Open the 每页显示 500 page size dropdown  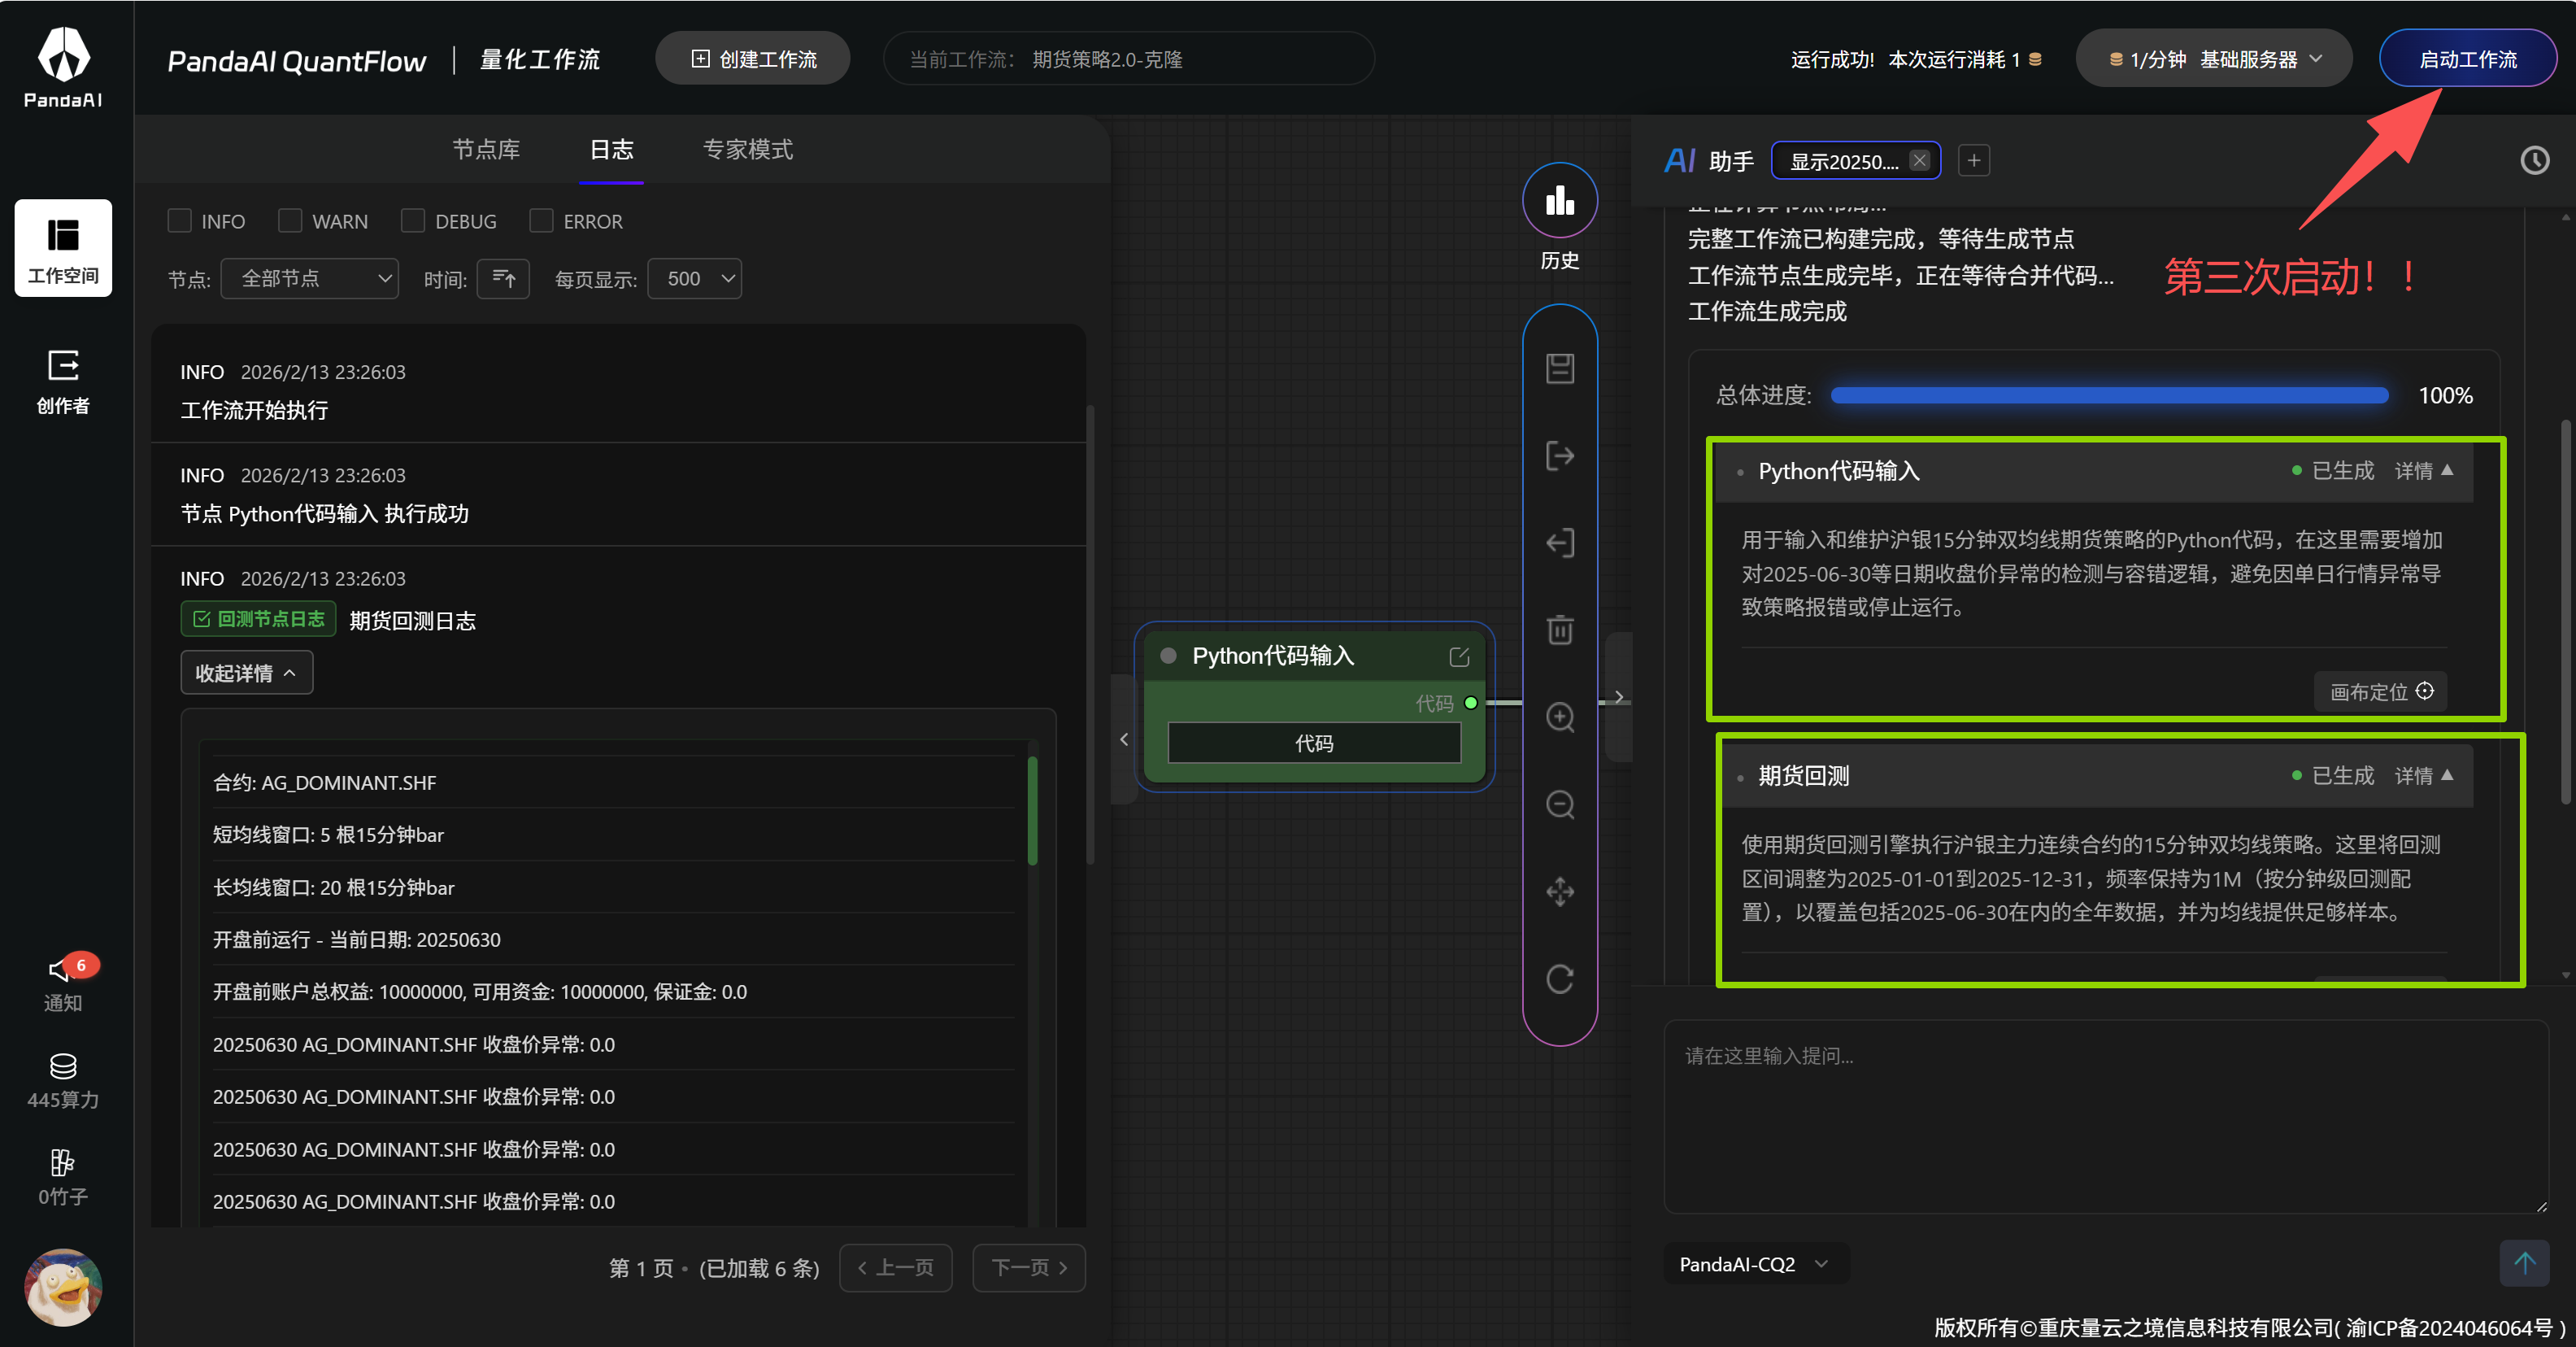(x=695, y=278)
